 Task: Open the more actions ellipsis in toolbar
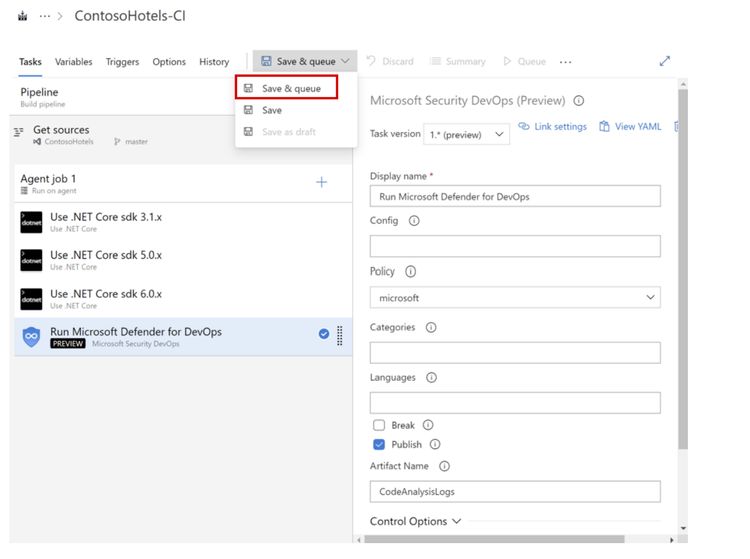pyautogui.click(x=566, y=62)
